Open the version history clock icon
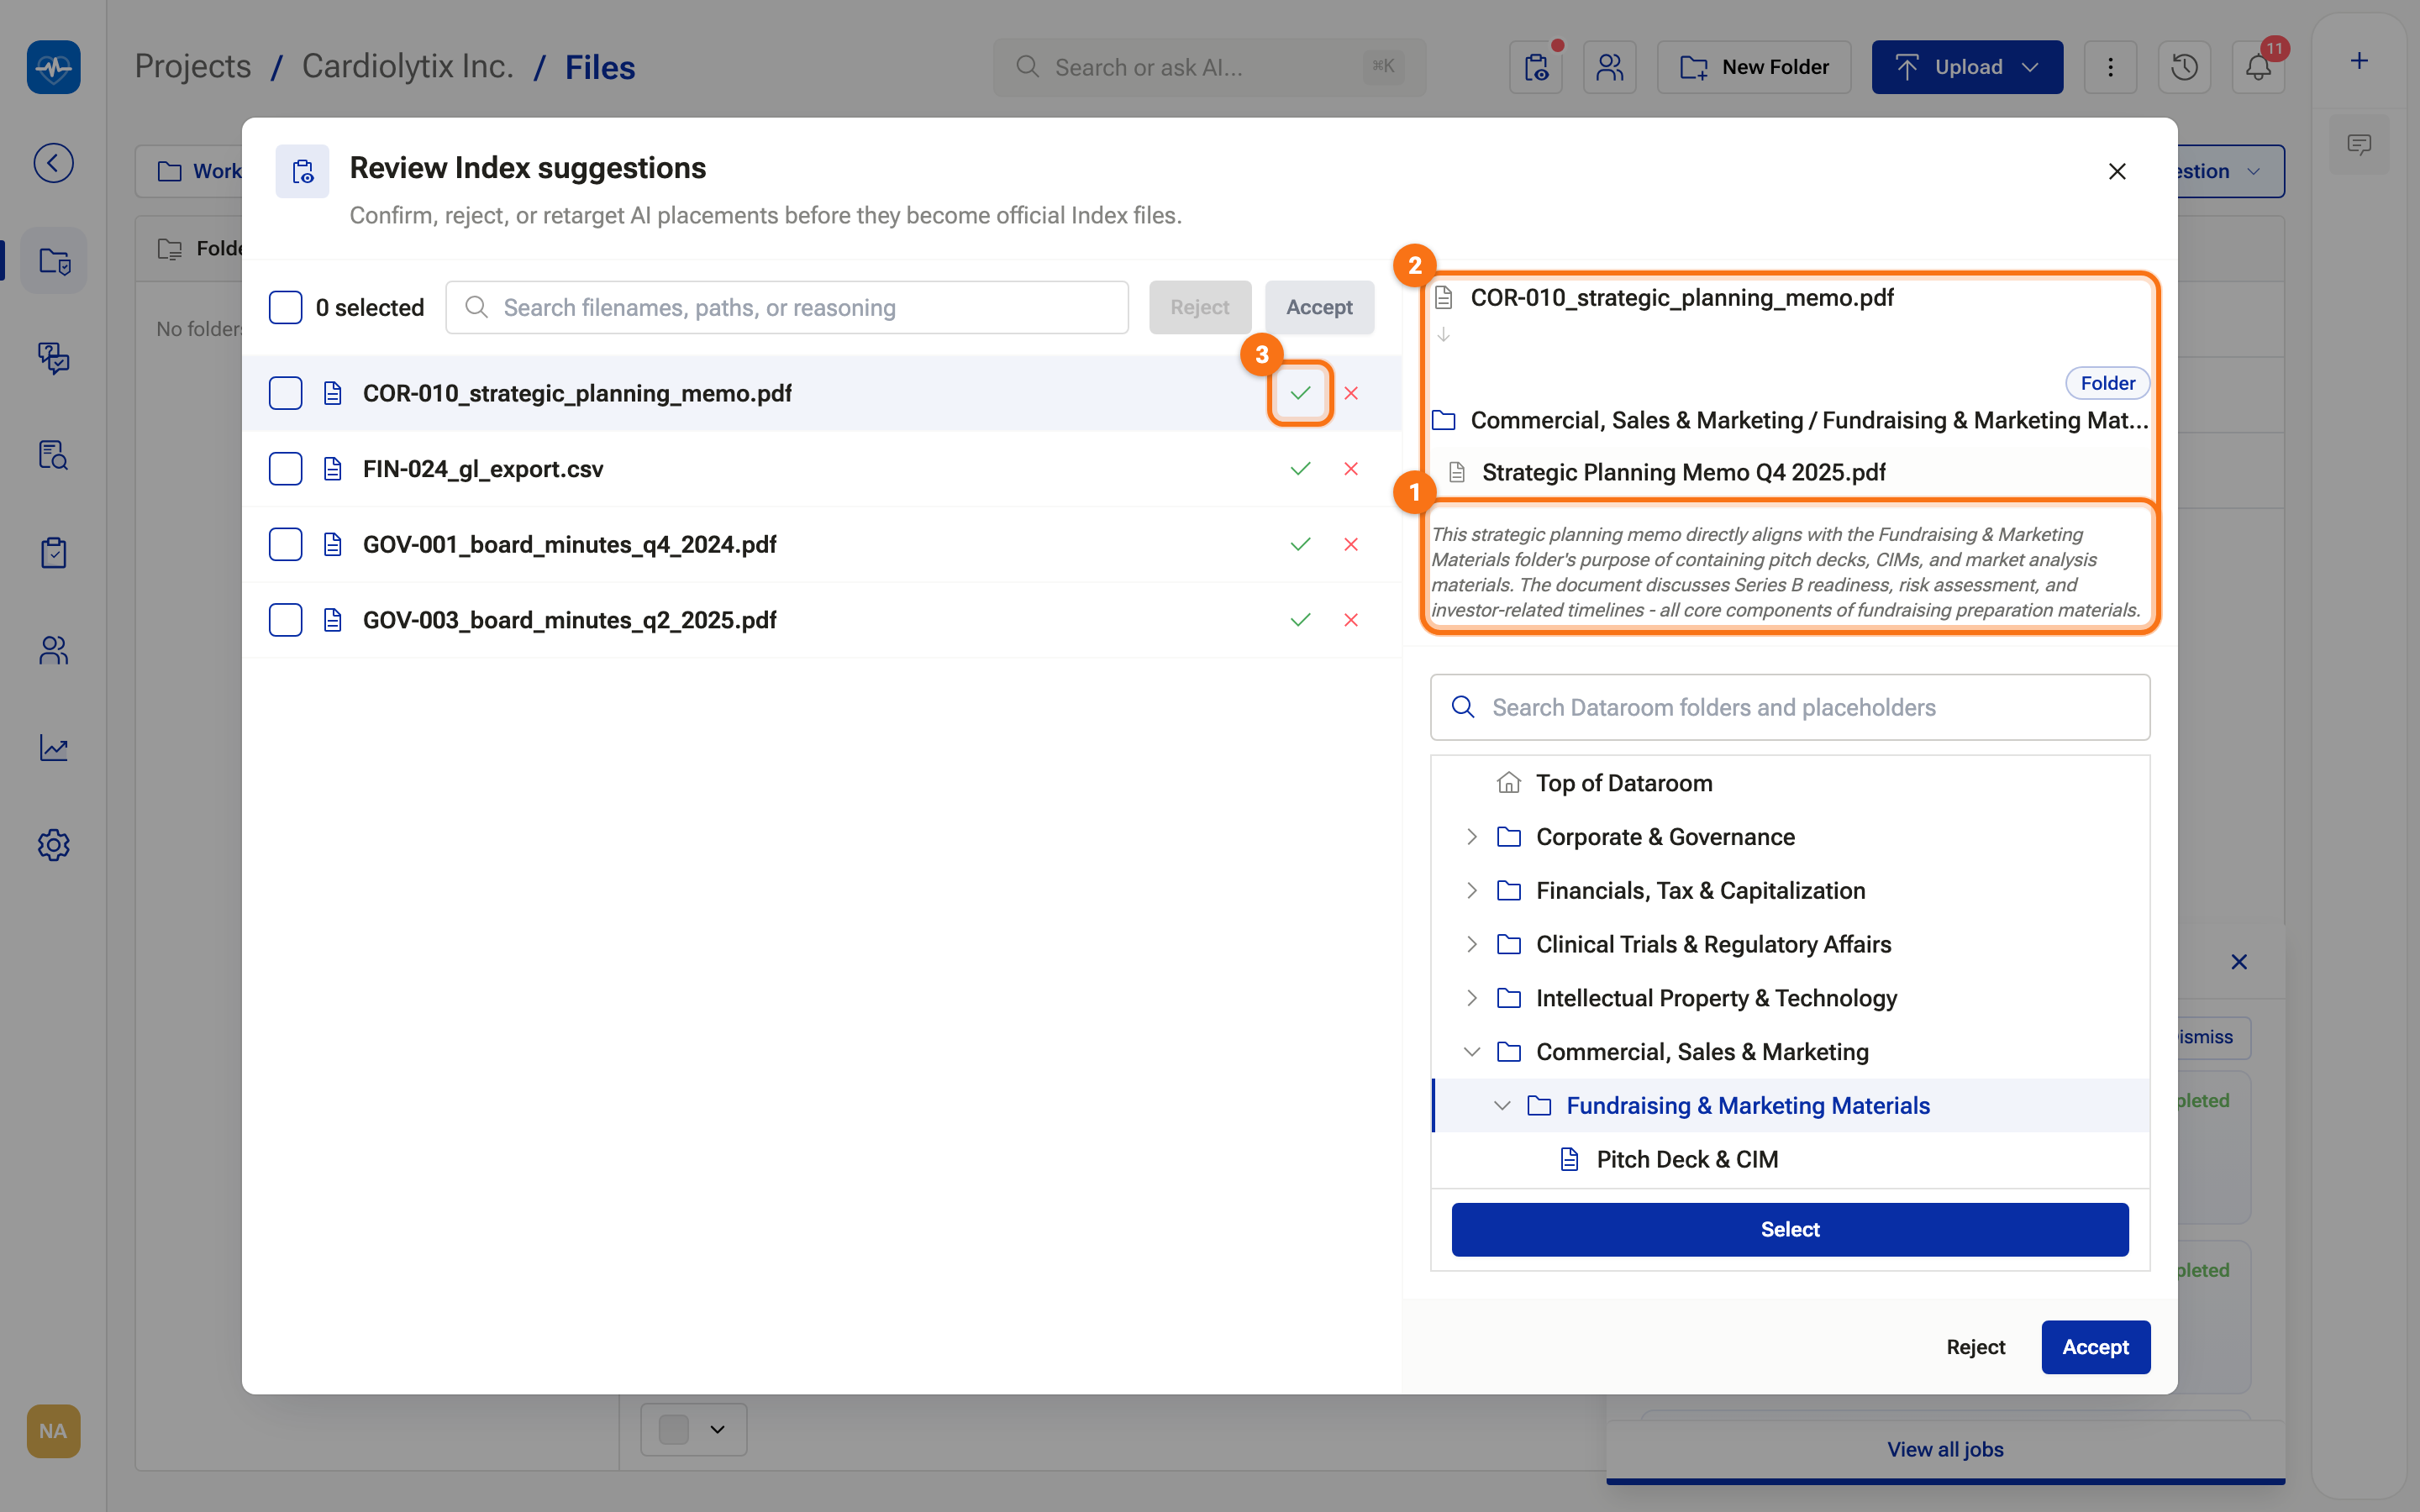Screen dimensions: 2420x1512 tap(2184, 67)
